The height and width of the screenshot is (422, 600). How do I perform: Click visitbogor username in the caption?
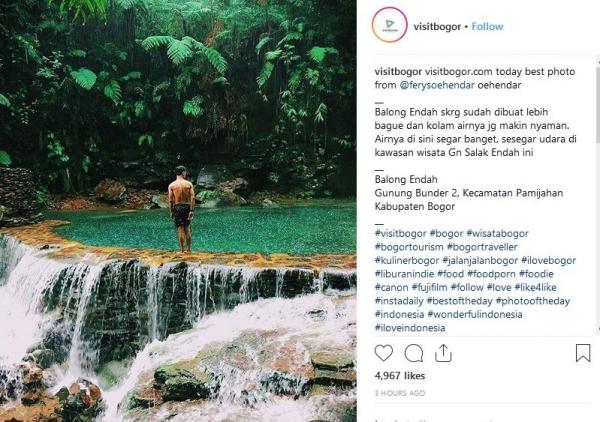pos(398,70)
